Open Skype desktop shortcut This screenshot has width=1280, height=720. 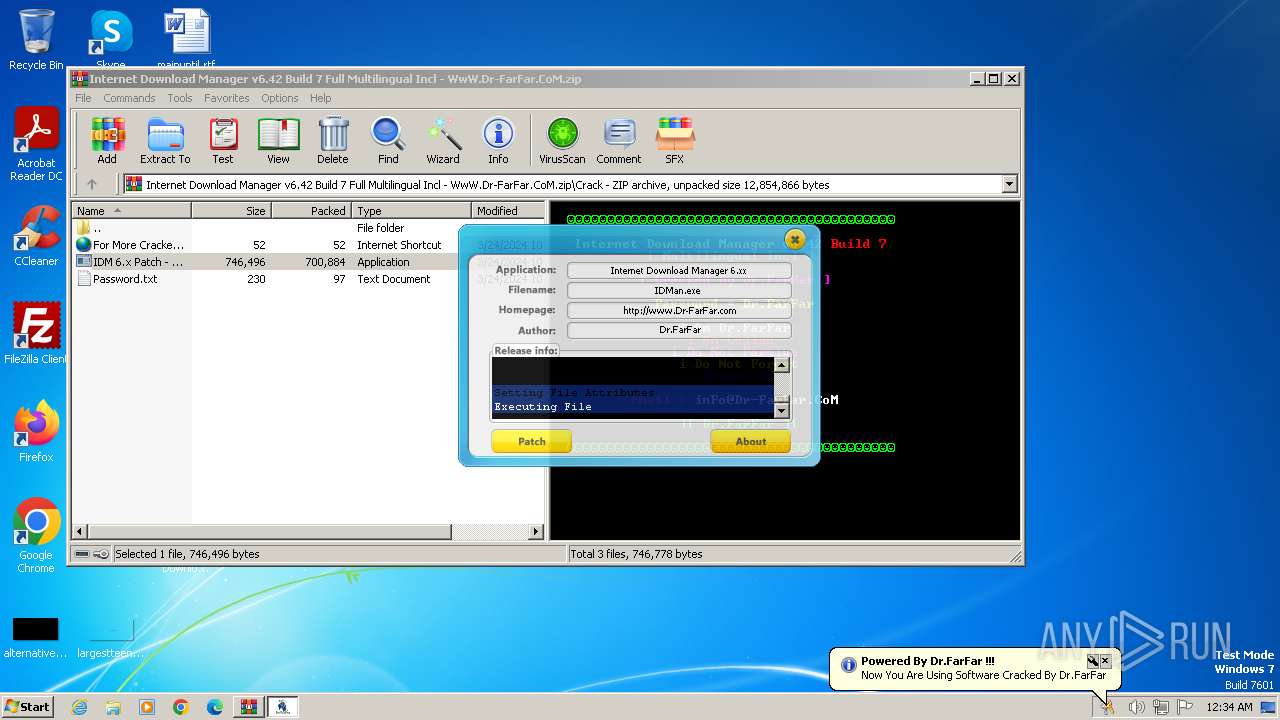click(110, 38)
